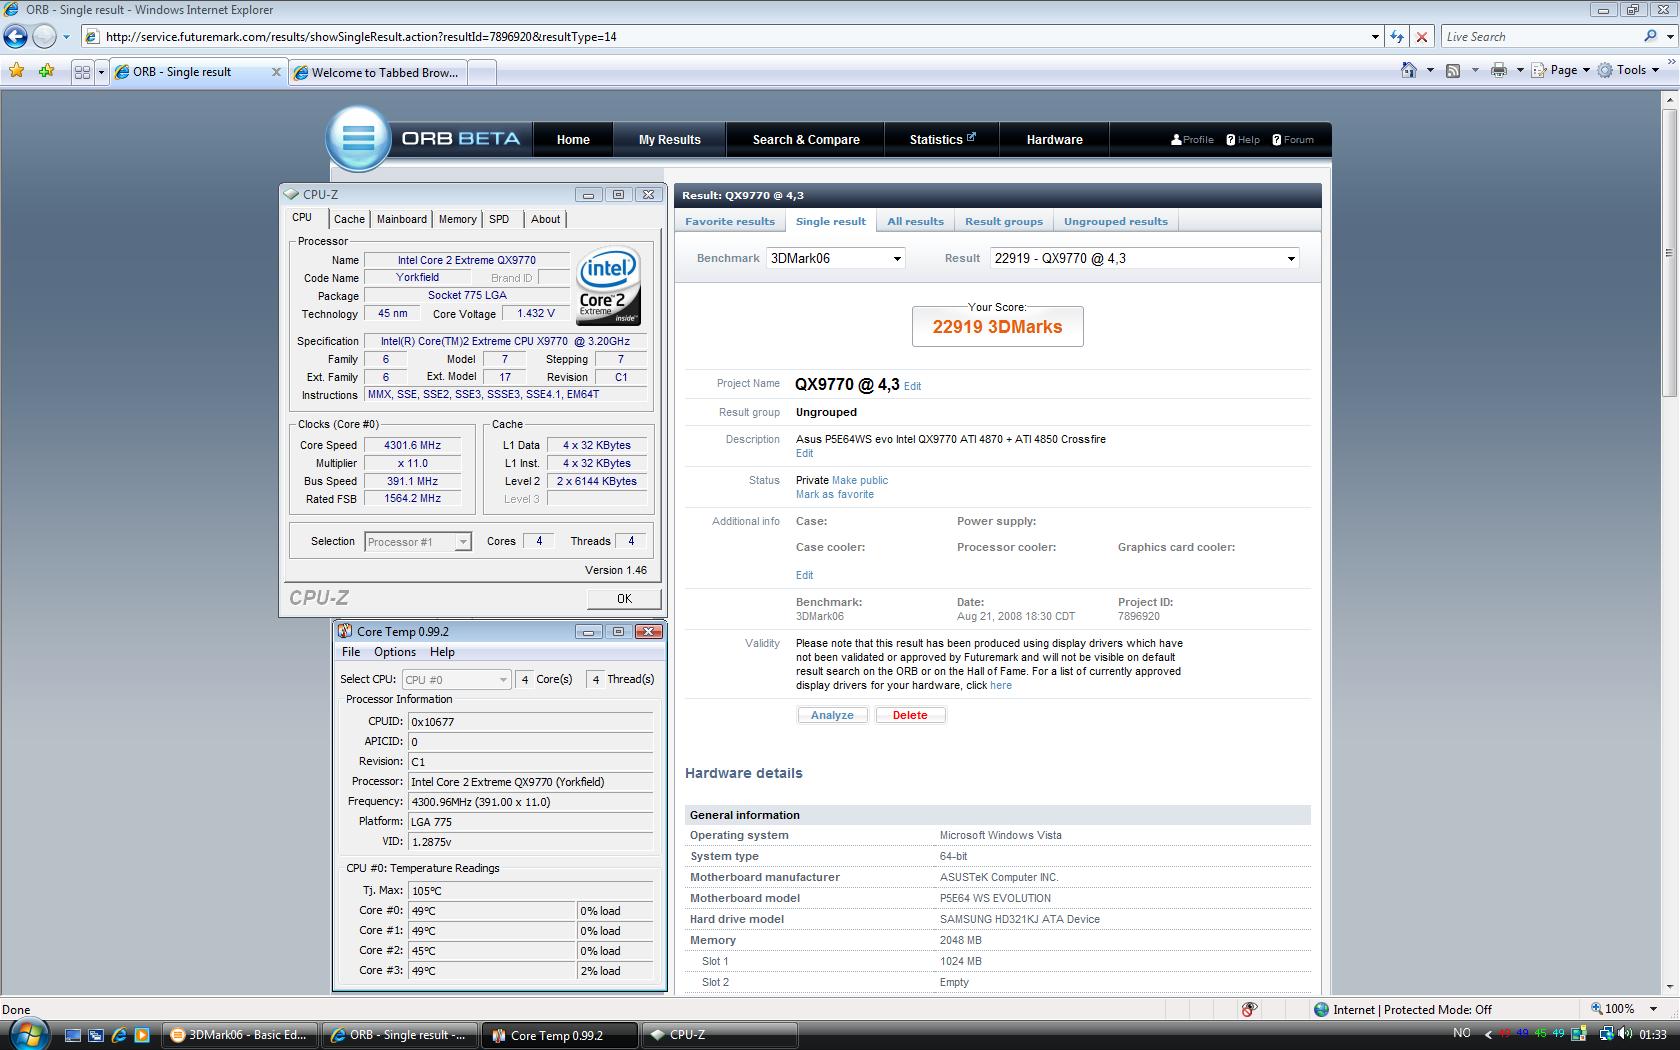Click the Help link in ORB header
Screen dimensions: 1680x1050
point(1243,140)
